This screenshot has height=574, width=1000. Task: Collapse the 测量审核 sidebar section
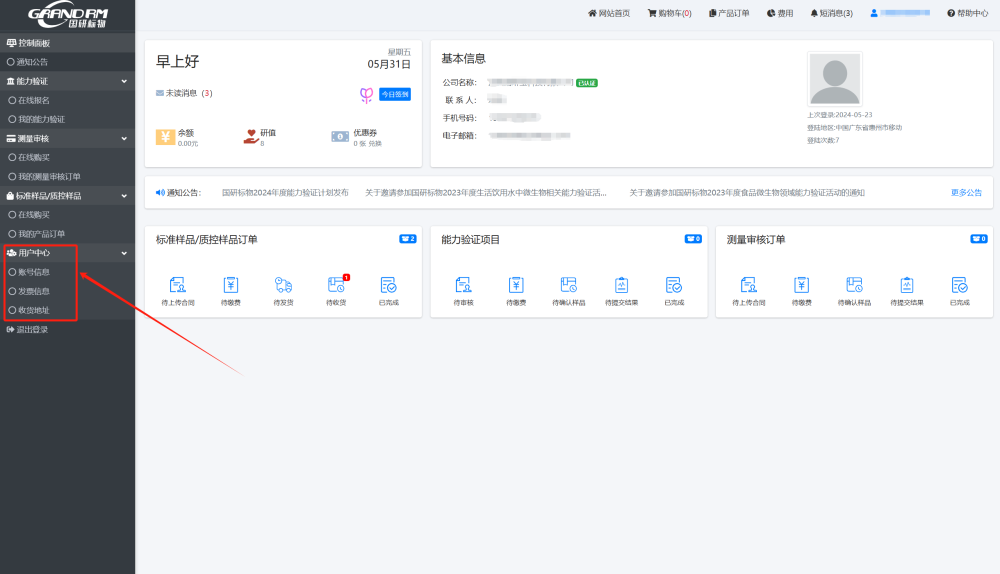[x=124, y=139]
